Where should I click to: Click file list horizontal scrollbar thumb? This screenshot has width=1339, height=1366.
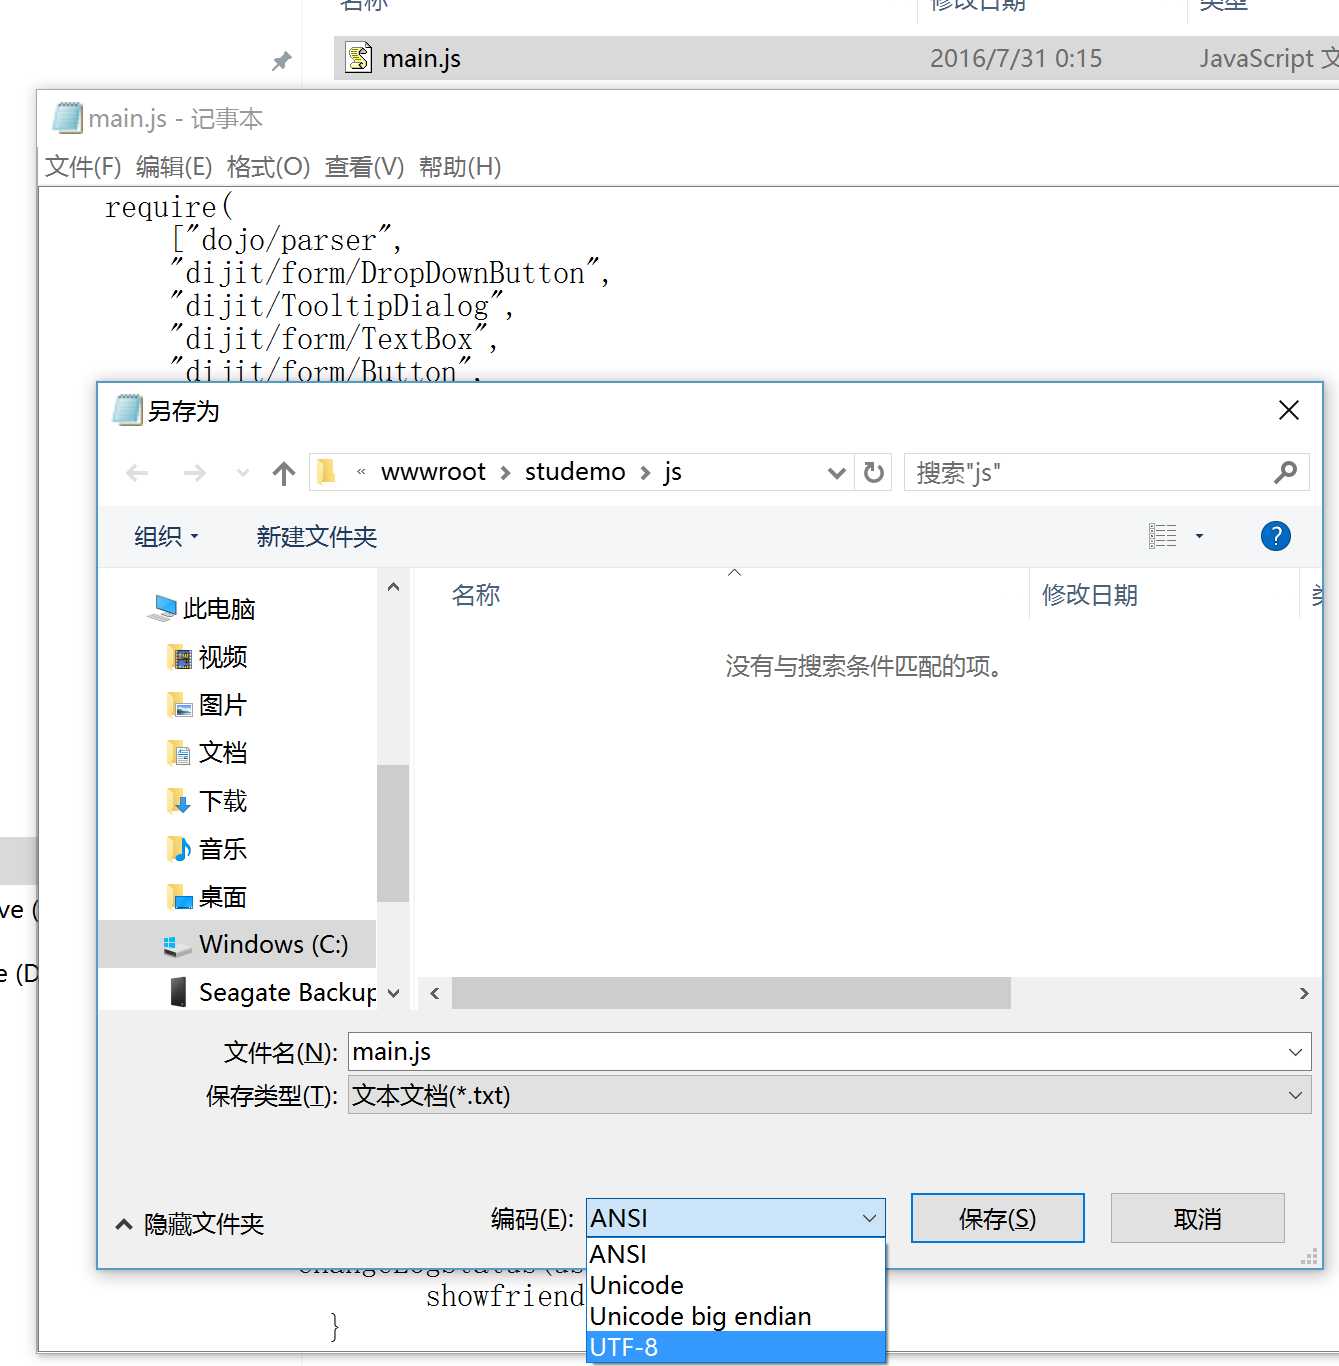click(x=731, y=993)
